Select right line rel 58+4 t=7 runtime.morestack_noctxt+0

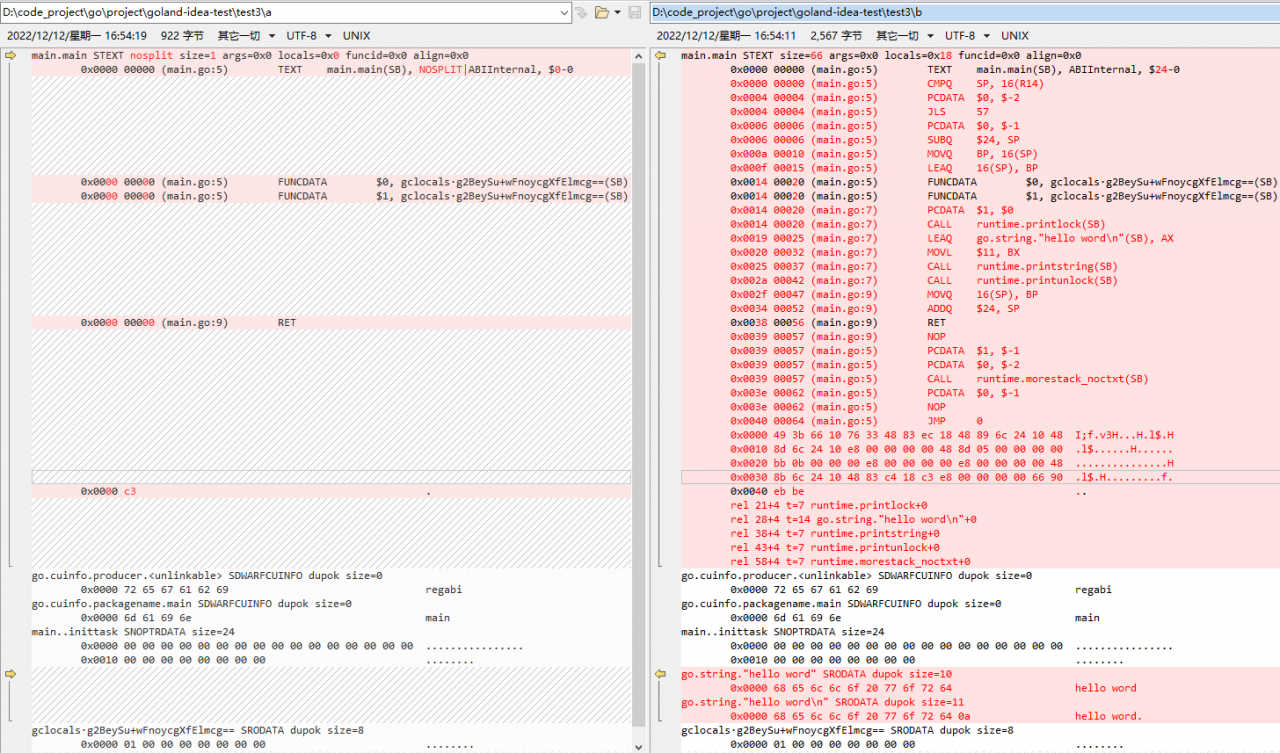978,562
